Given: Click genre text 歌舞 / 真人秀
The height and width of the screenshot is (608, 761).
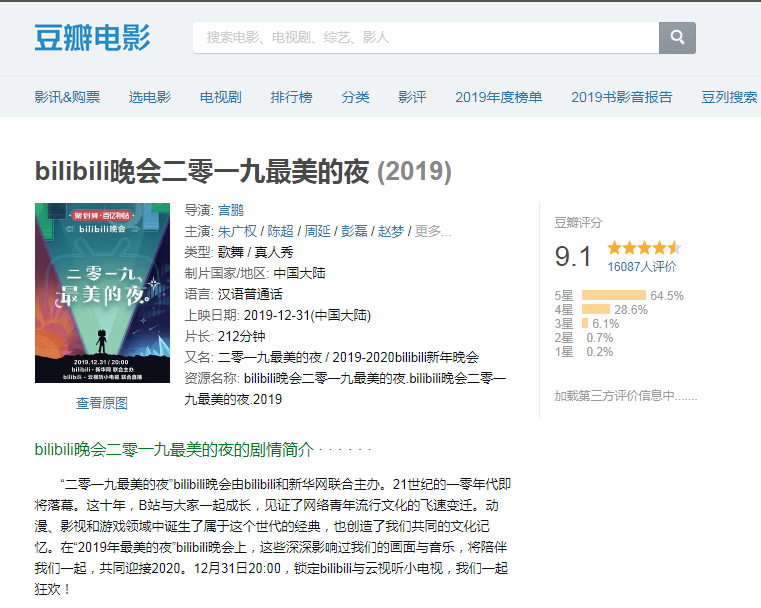Looking at the screenshot, I should point(255,252).
